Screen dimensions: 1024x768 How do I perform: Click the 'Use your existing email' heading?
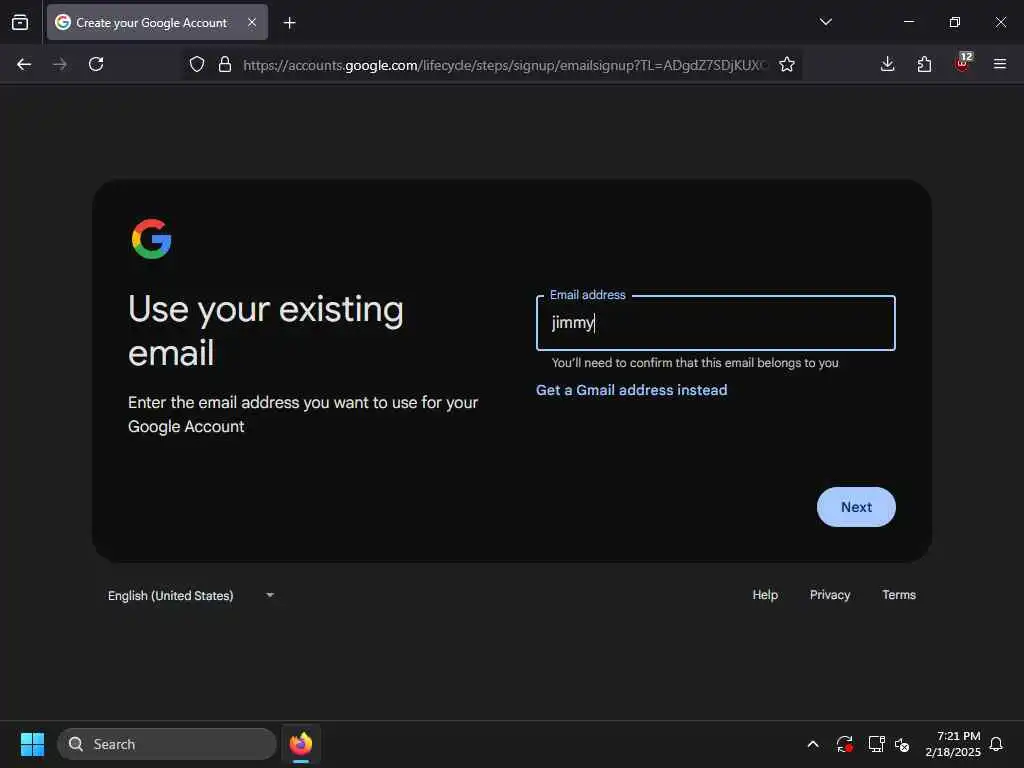(x=266, y=330)
